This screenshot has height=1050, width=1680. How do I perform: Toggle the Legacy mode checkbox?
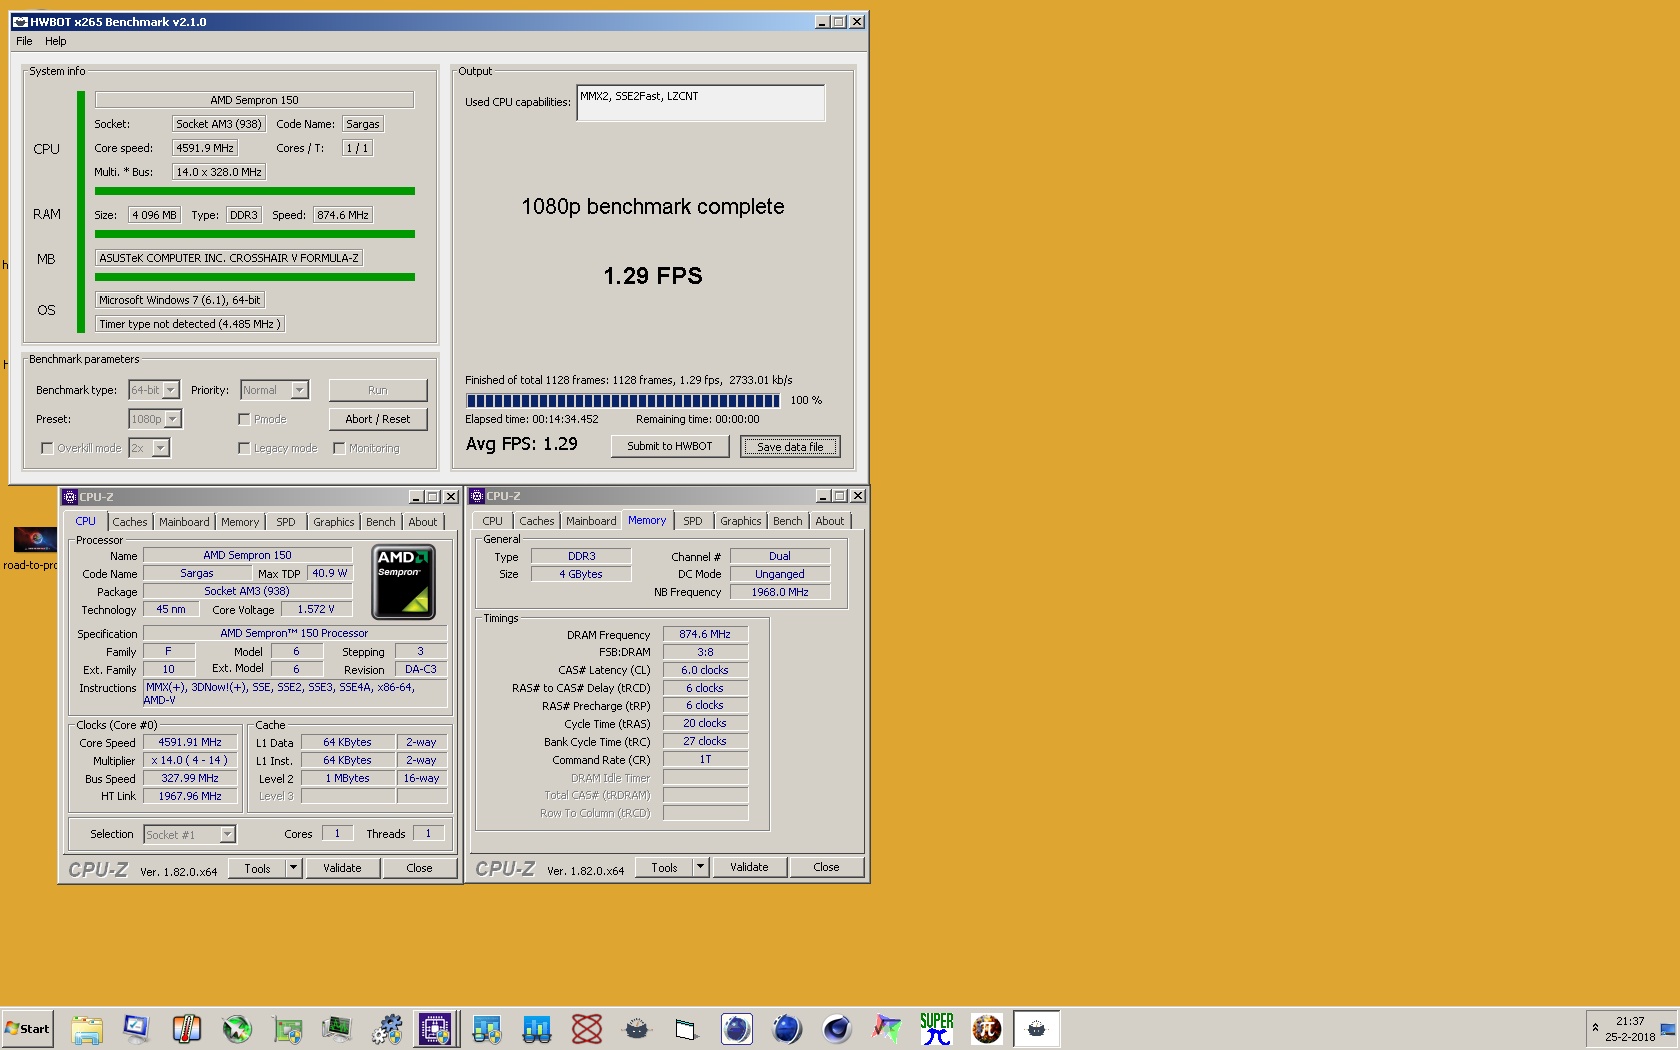pos(244,448)
